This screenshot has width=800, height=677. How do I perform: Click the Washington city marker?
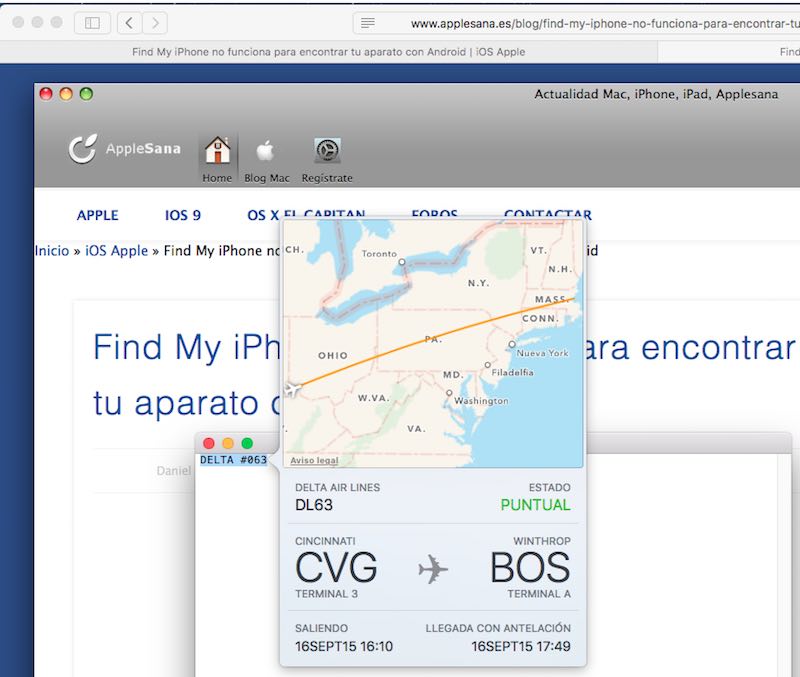[x=449, y=393]
